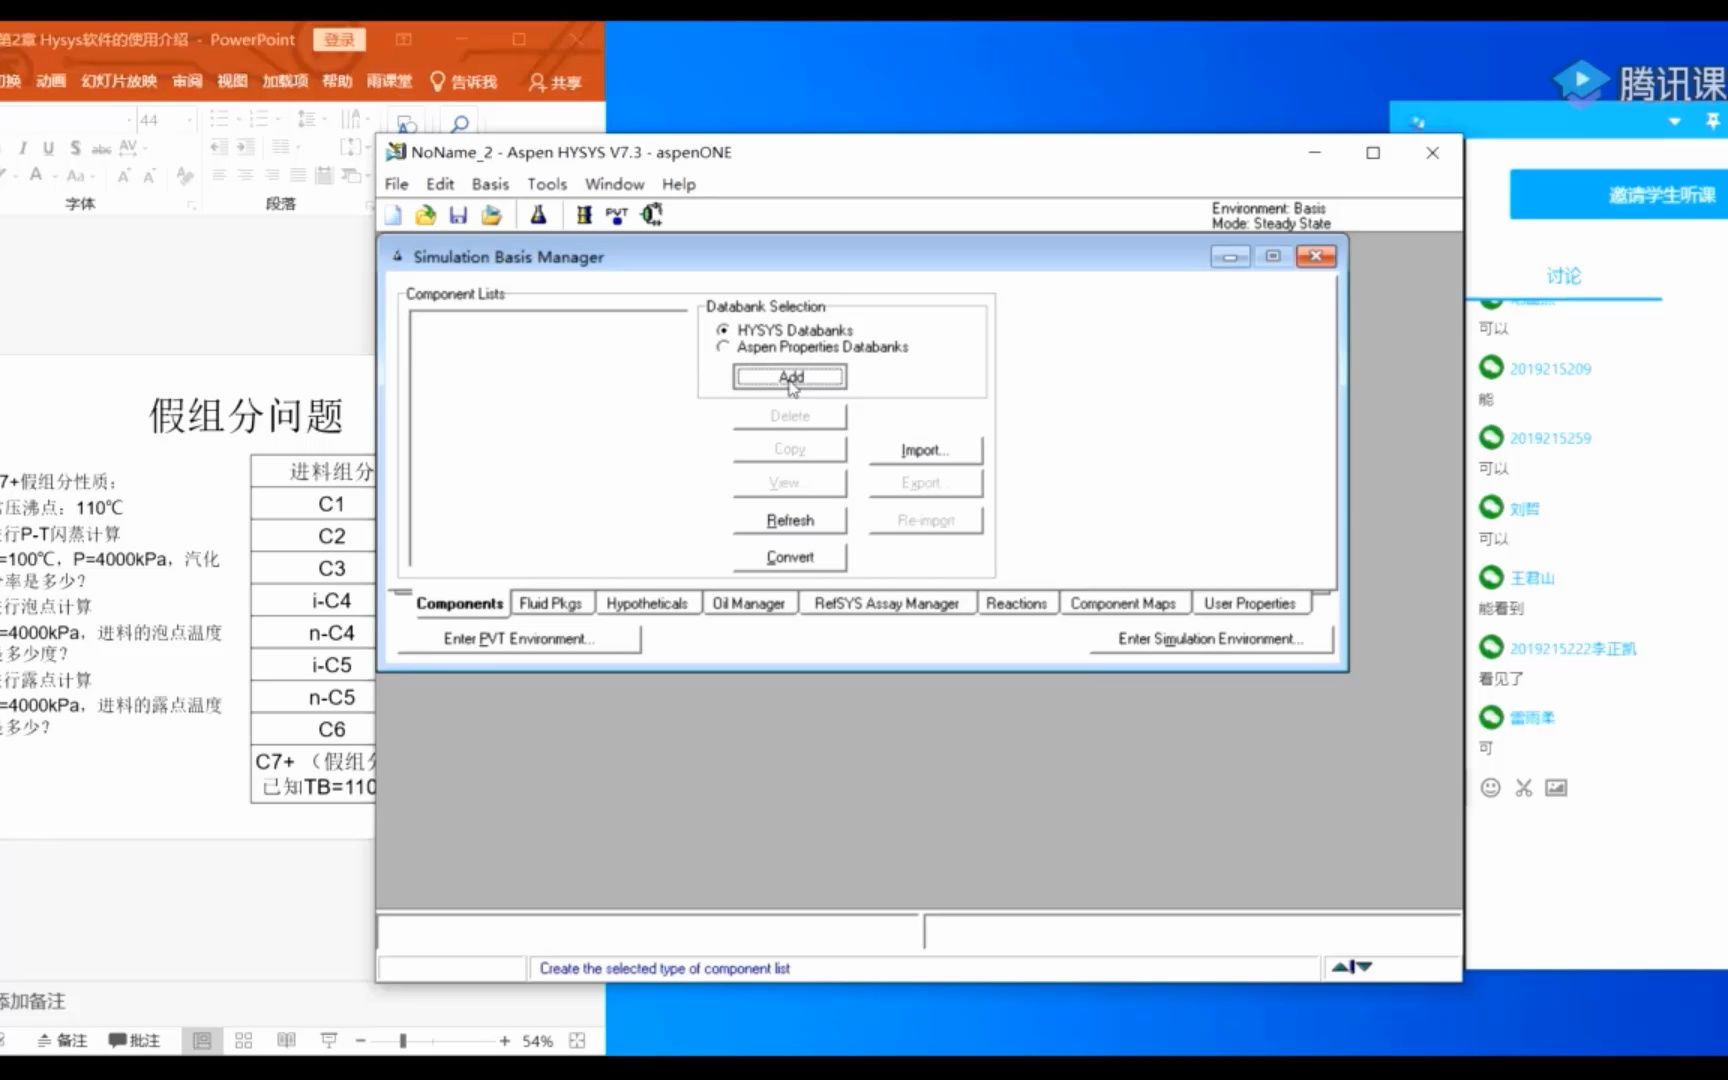Switch to the Reactions tab

[1016, 603]
